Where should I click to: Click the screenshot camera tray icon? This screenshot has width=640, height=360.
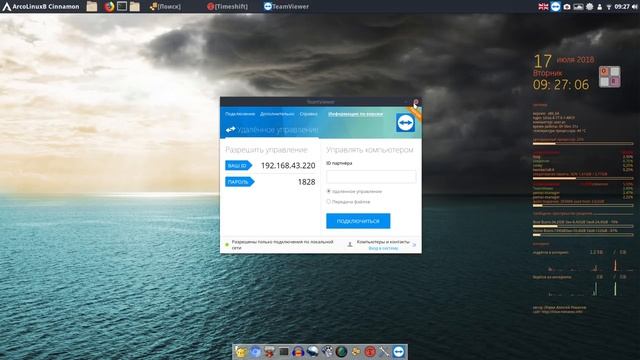tap(567, 7)
